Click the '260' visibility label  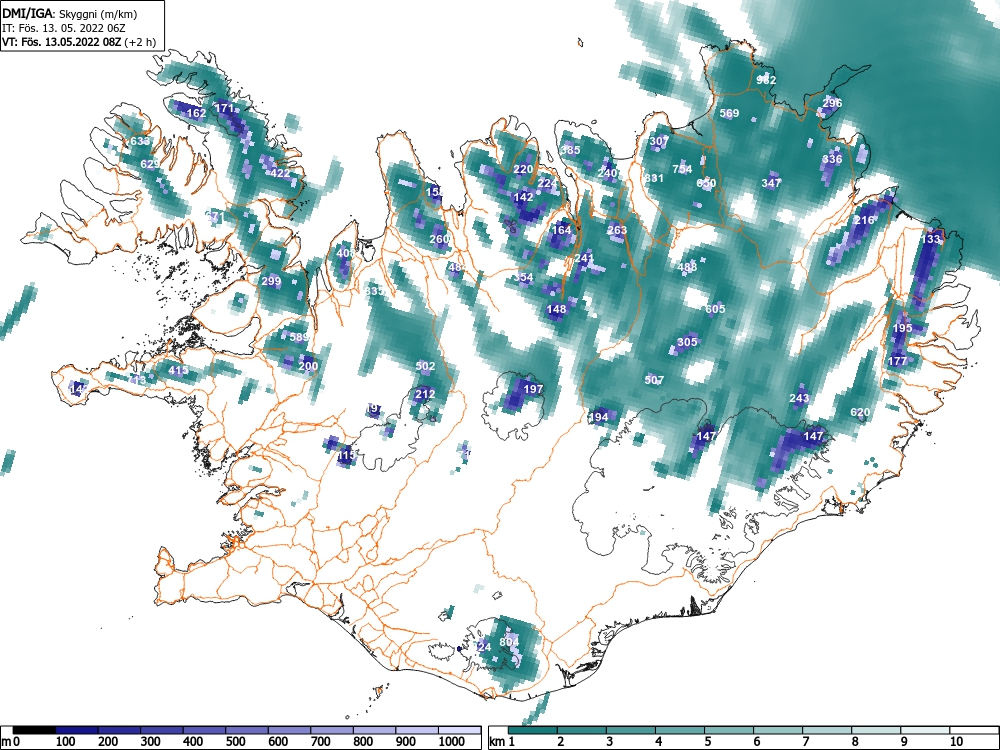(439, 239)
